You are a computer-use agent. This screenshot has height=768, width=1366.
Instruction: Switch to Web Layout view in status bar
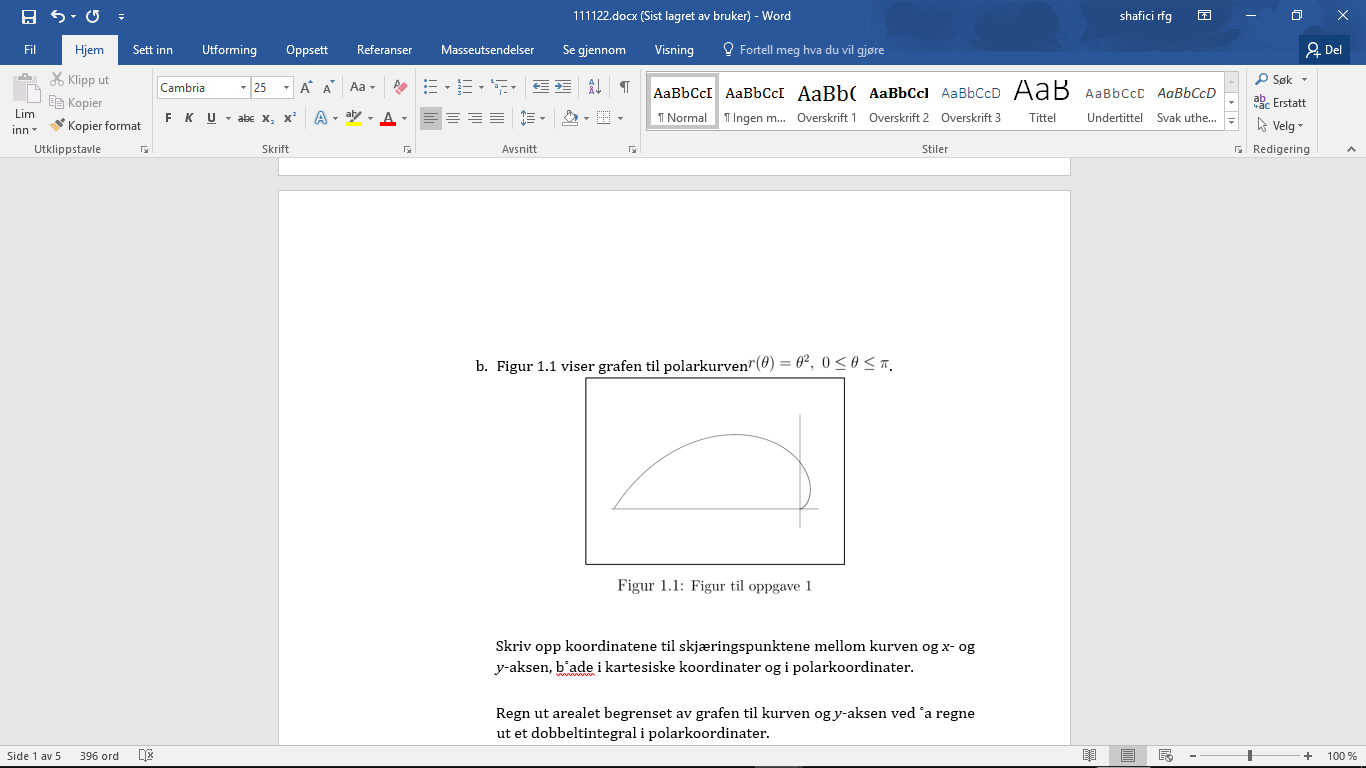[x=1165, y=756]
